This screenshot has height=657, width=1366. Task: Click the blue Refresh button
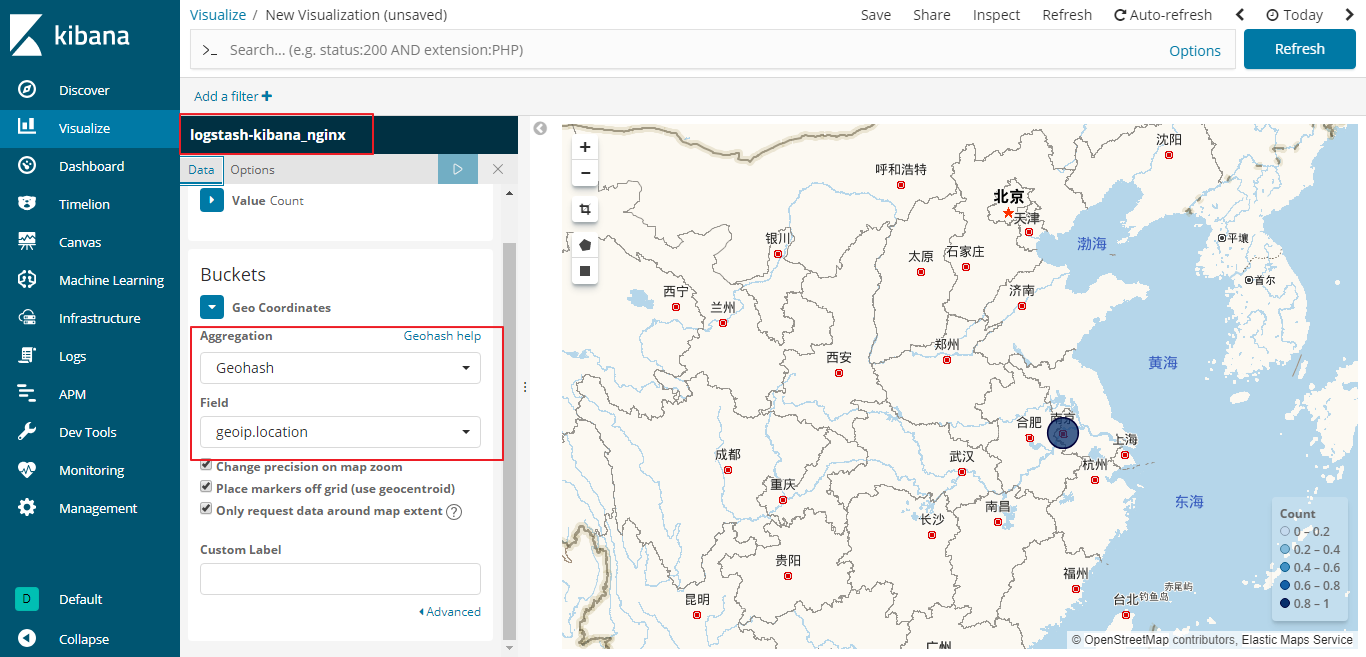point(1299,49)
